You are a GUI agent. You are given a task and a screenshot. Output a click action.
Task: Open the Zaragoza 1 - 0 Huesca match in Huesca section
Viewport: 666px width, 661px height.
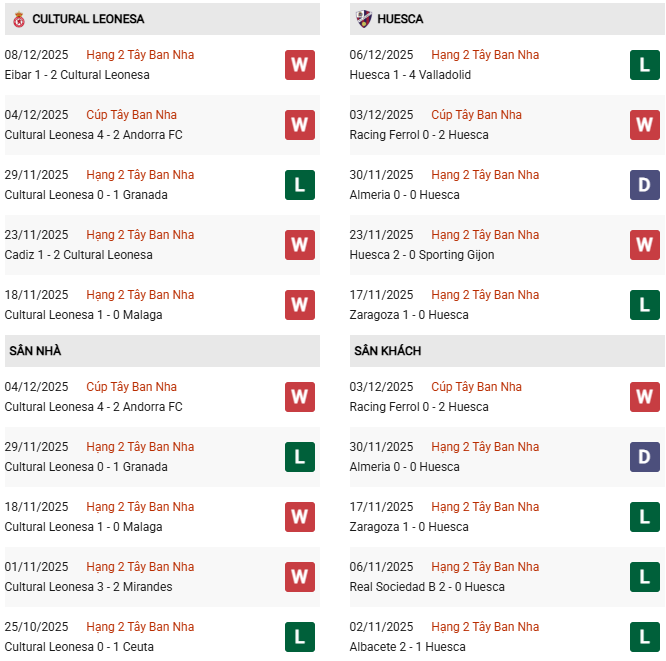click(x=409, y=315)
